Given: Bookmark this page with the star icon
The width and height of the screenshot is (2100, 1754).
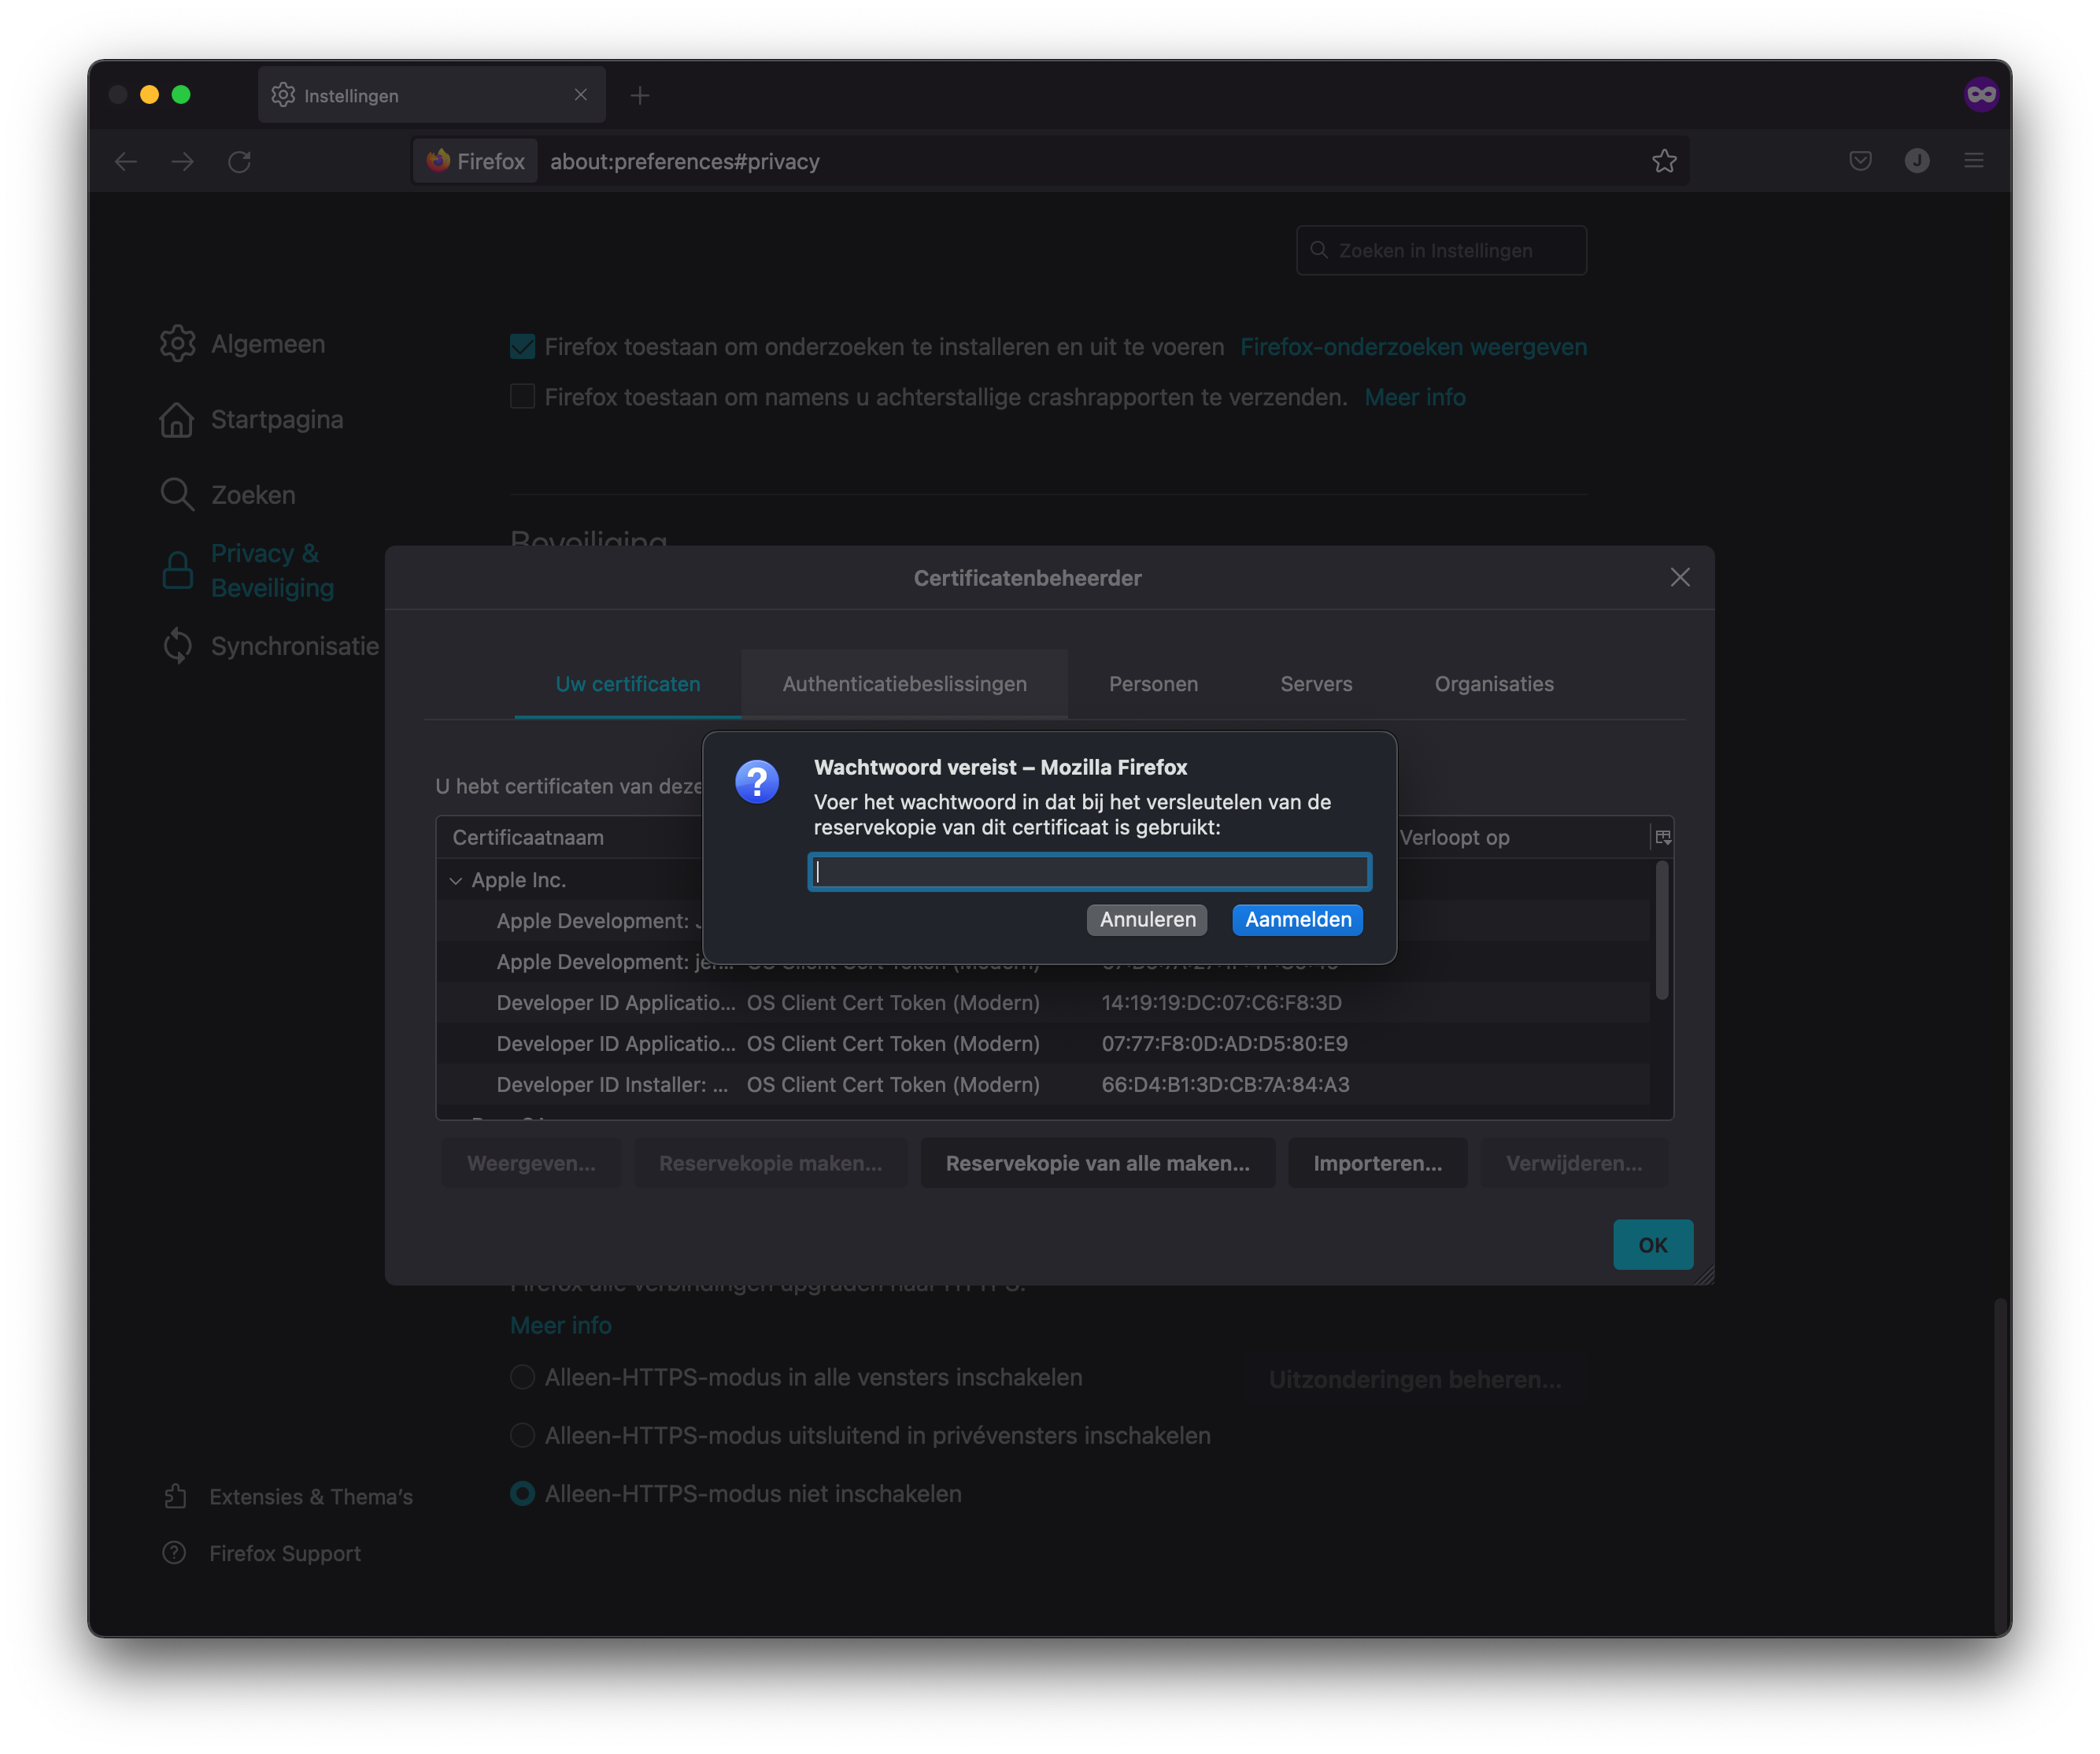Looking at the screenshot, I should click(1664, 161).
